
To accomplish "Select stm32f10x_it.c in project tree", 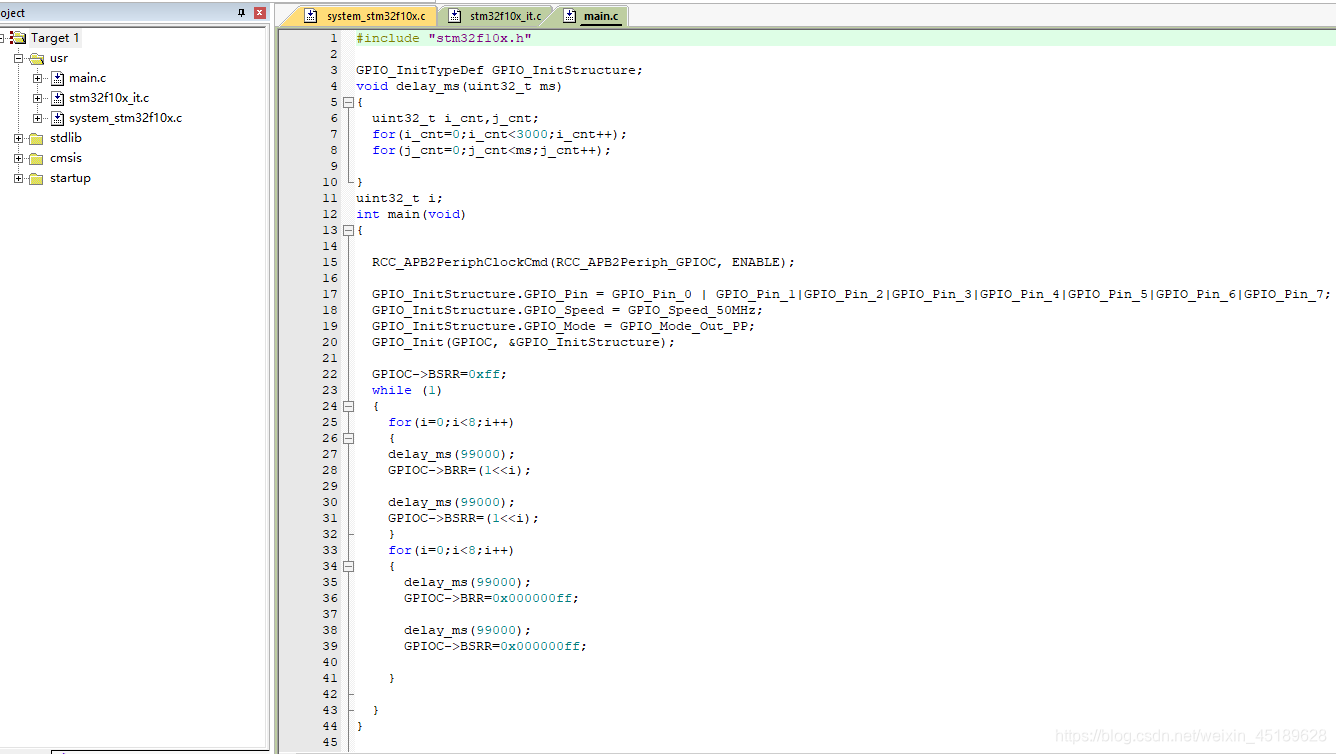I will pos(109,98).
